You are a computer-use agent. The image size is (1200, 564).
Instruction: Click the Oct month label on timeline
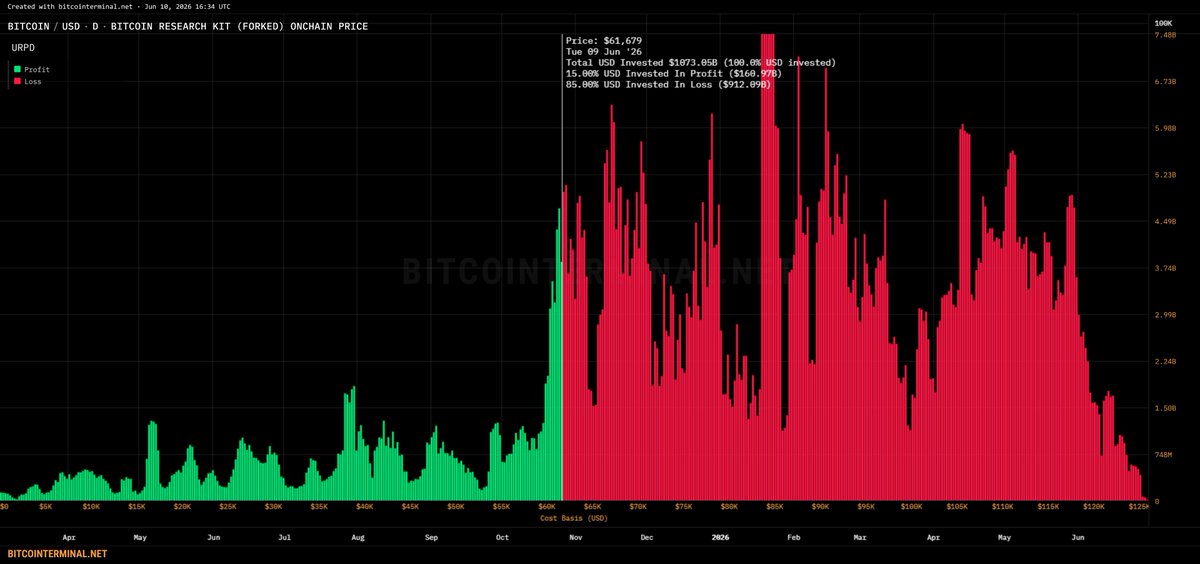503,537
